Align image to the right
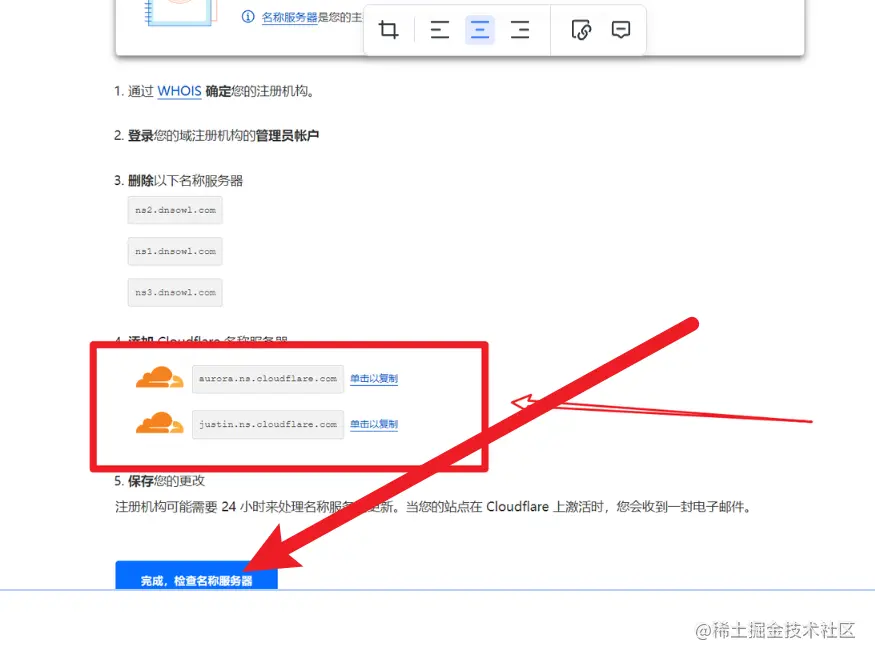The width and height of the screenshot is (875, 660). pos(520,30)
